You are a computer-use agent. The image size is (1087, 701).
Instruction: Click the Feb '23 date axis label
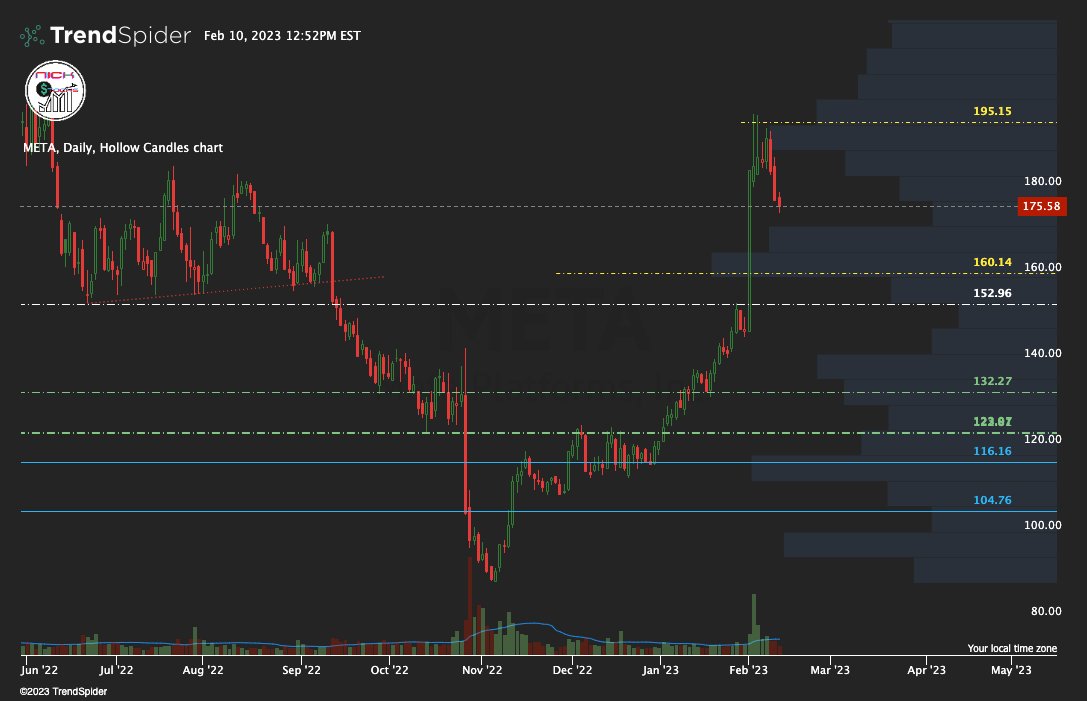tap(749, 670)
